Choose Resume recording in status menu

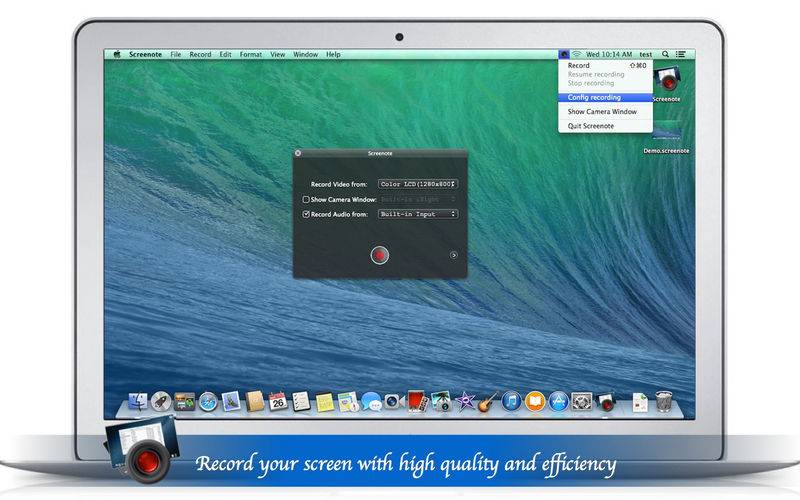click(x=606, y=74)
